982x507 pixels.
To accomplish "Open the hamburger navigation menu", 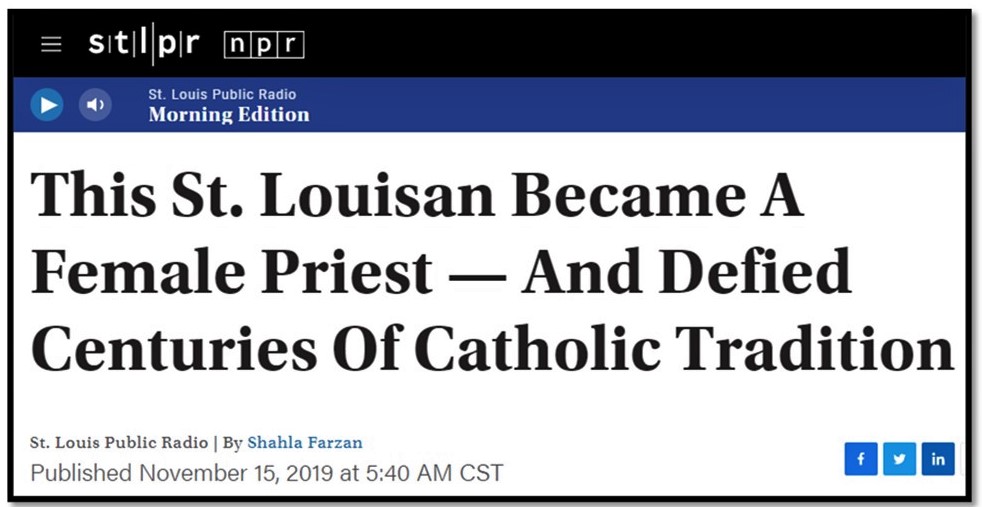I will point(51,45).
